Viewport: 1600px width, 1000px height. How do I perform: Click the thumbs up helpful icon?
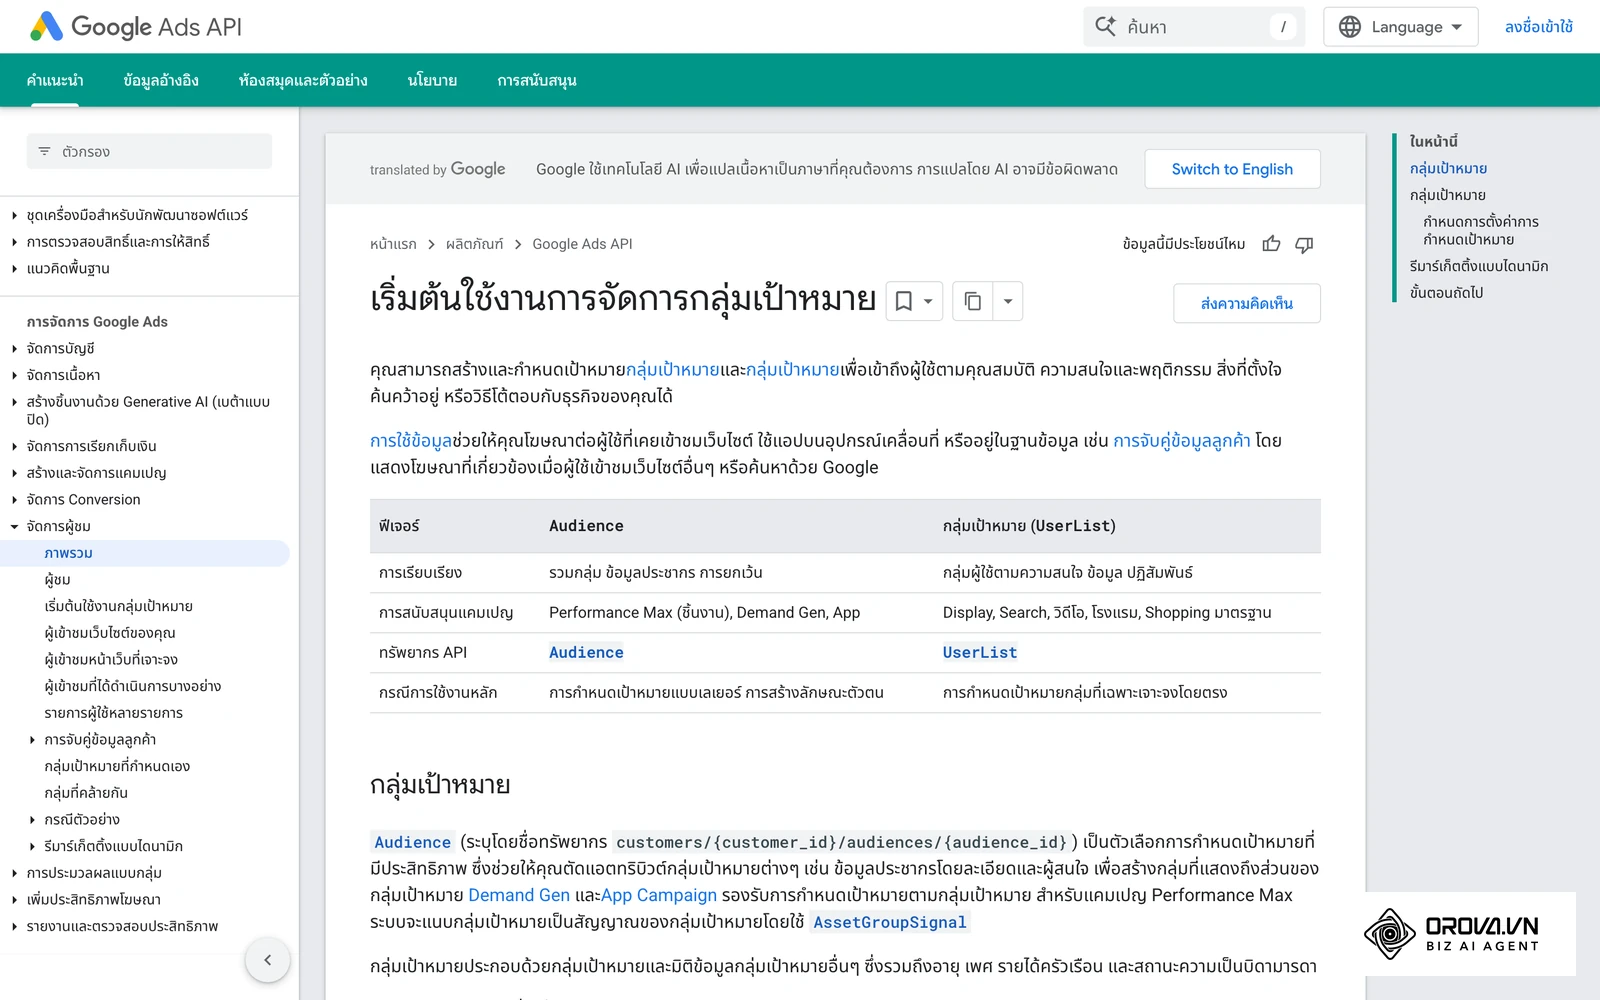tap(1271, 244)
